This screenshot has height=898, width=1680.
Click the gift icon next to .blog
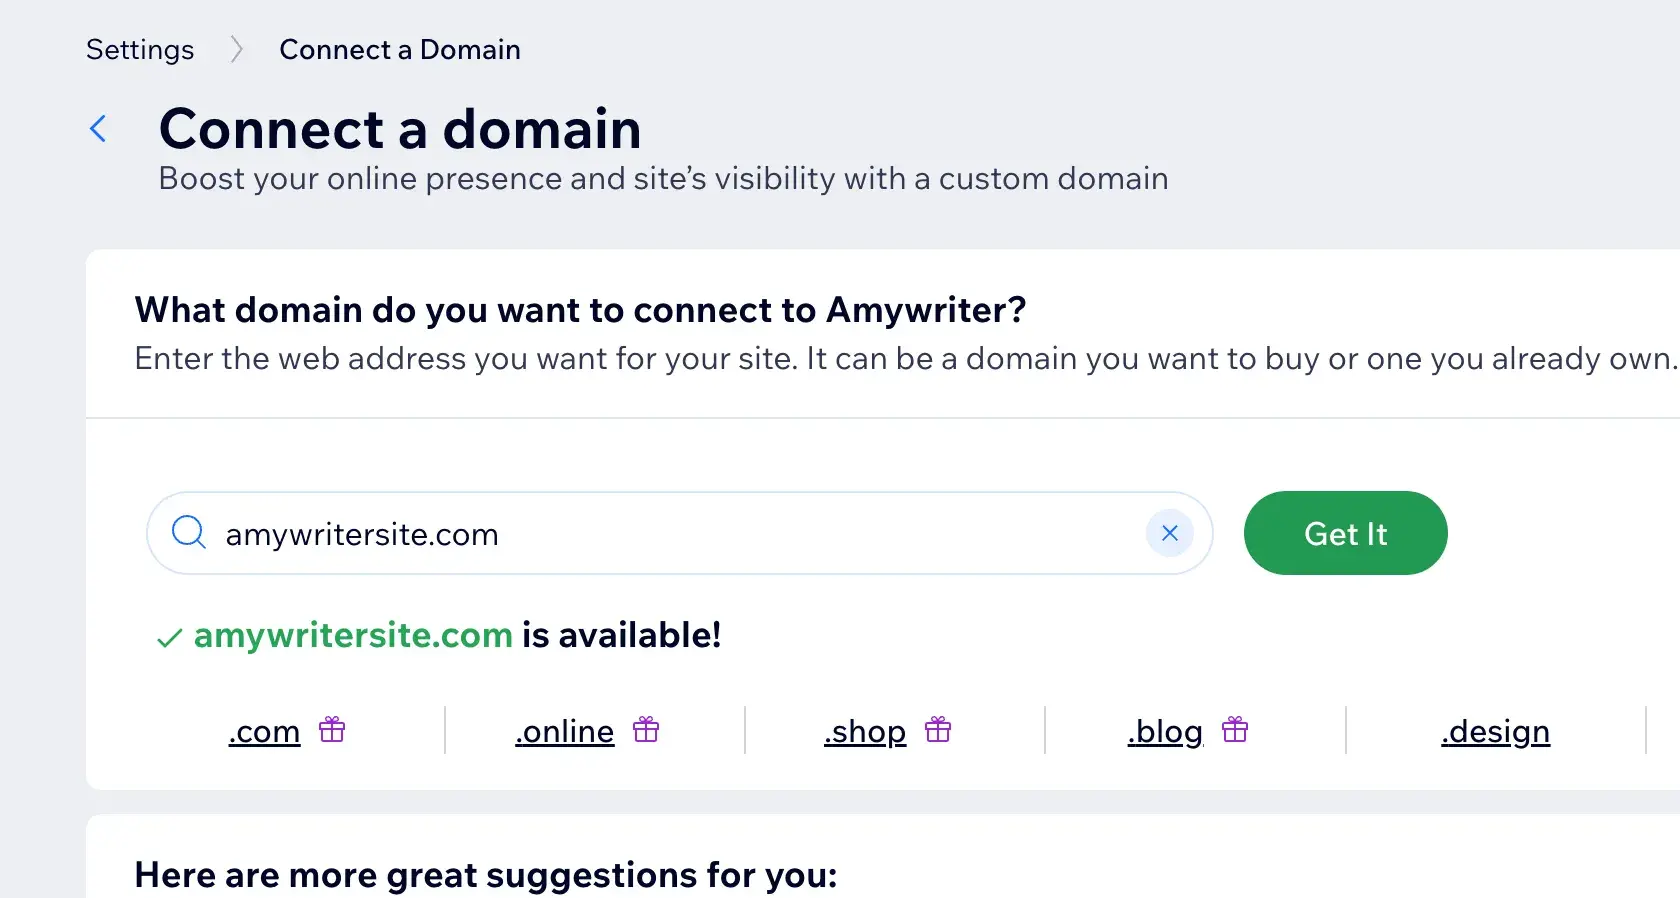point(1235,730)
